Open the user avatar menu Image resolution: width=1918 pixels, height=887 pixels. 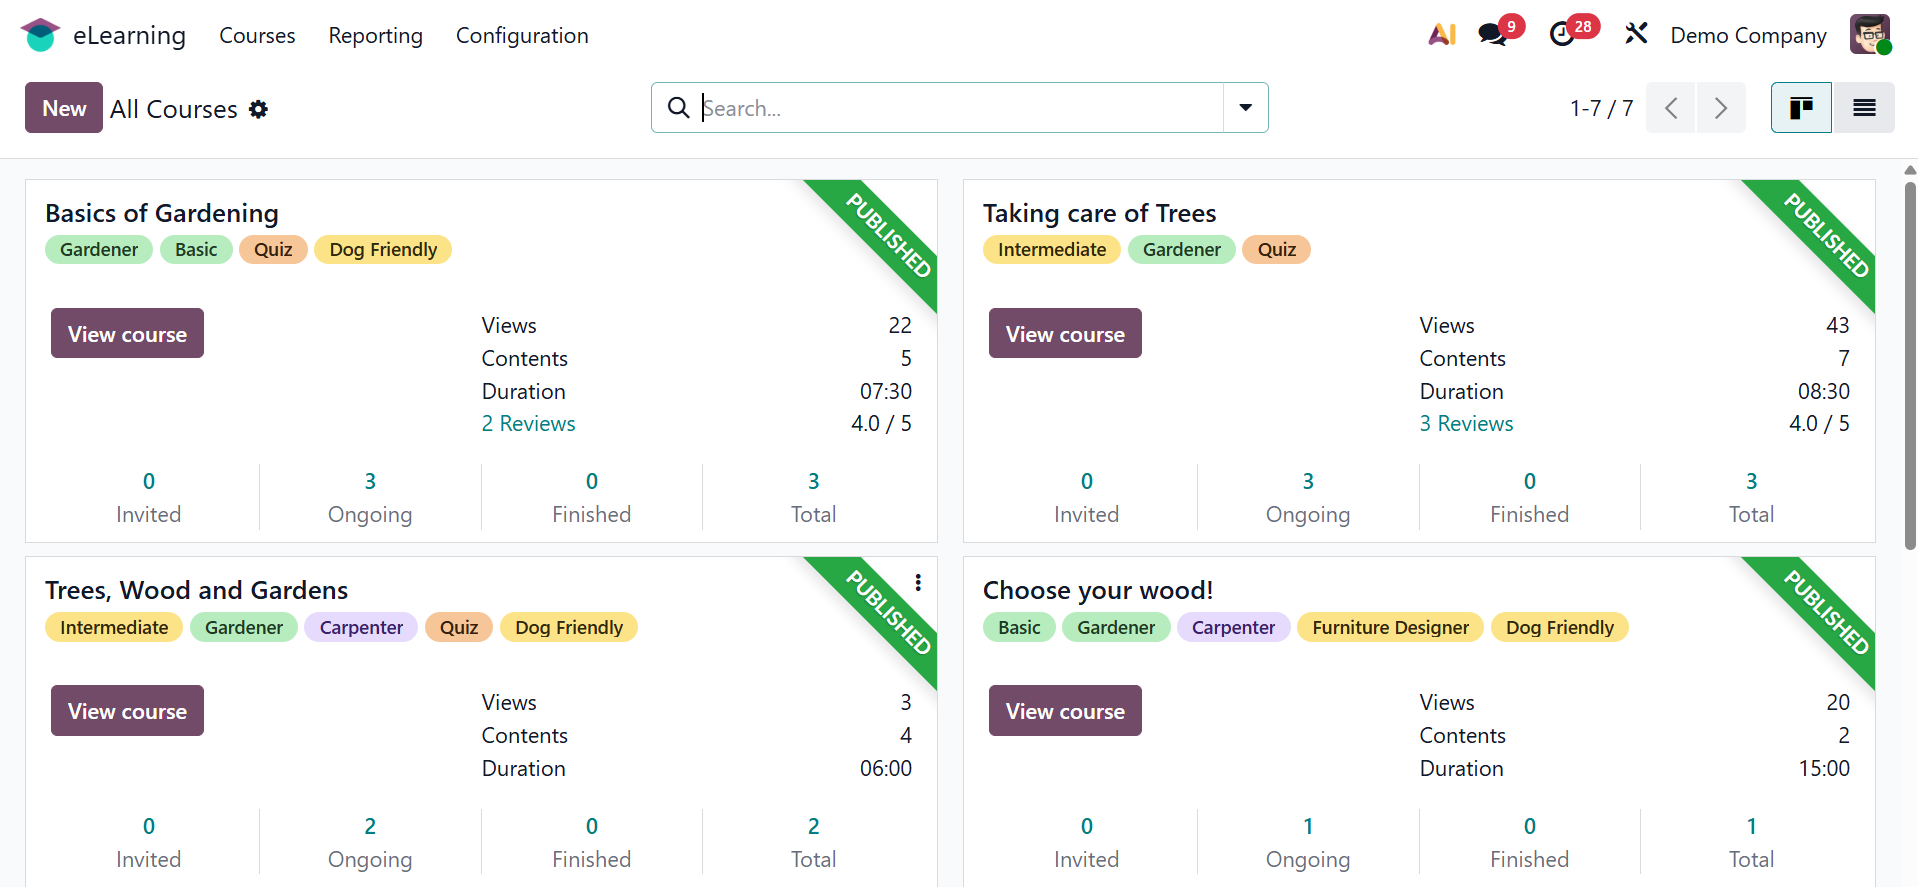pos(1869,35)
